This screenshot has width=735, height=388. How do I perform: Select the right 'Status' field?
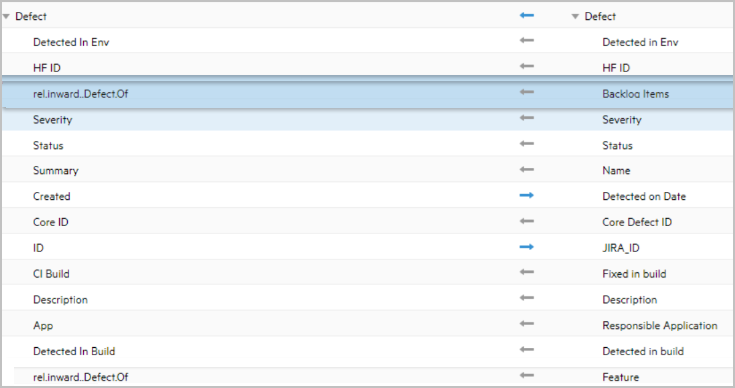tap(617, 145)
